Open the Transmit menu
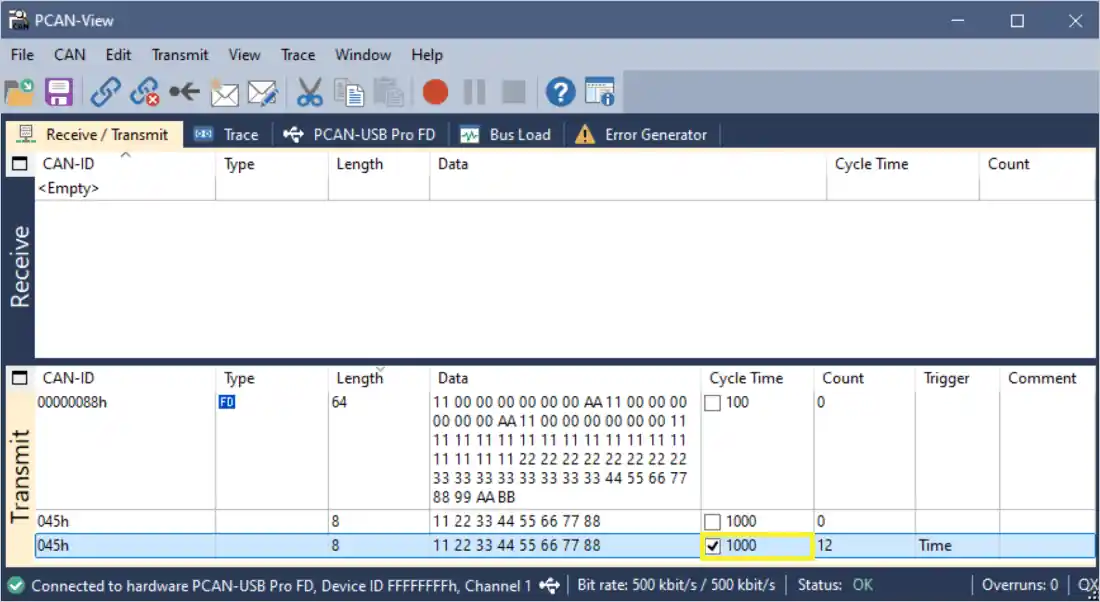 180,55
